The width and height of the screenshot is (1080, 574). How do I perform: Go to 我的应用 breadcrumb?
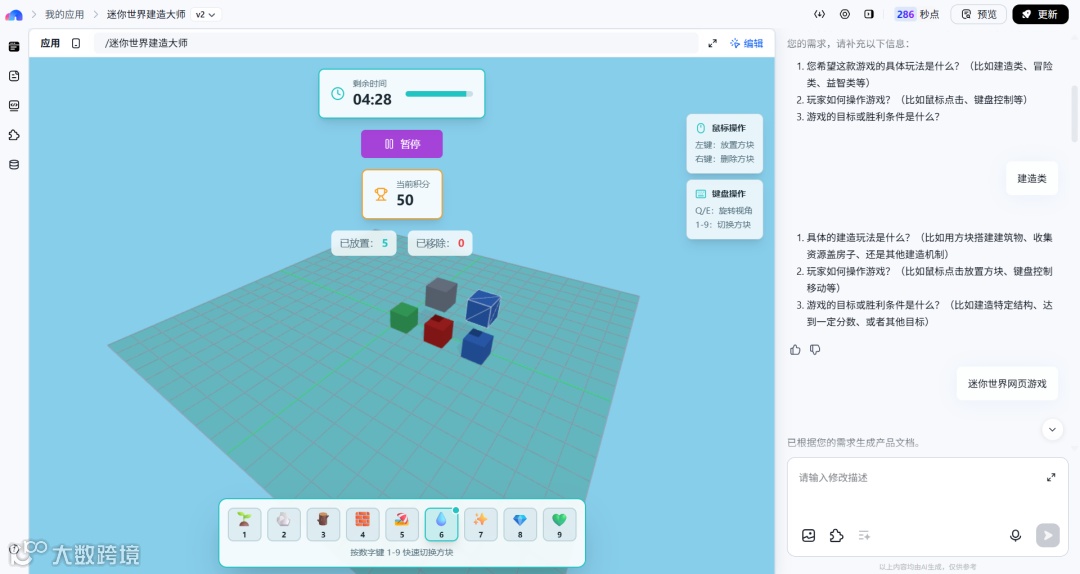(64, 14)
